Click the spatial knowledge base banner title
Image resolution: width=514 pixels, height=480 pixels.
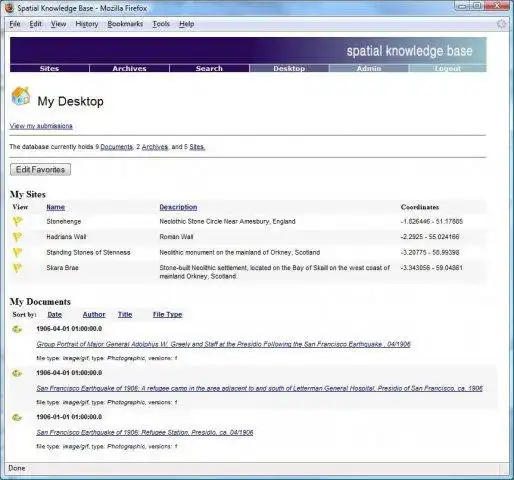(409, 51)
